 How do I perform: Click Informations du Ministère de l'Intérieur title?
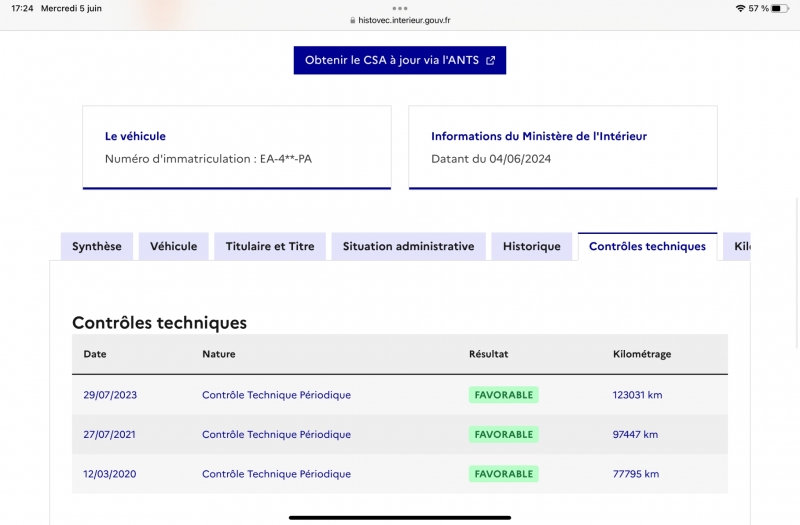click(539, 136)
